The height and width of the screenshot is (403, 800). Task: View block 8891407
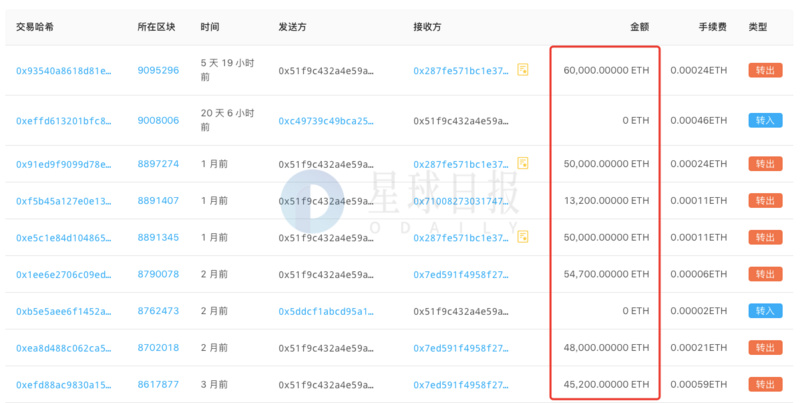(158, 200)
